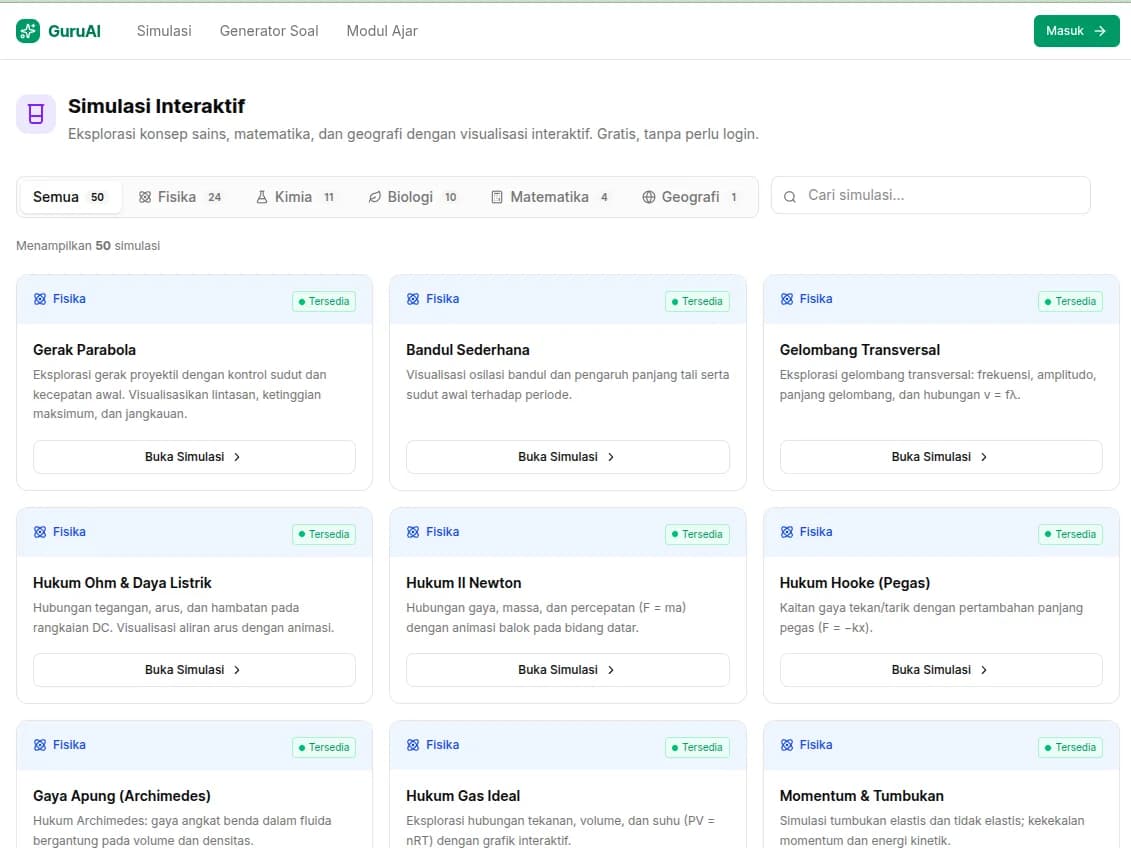This screenshot has width=1131, height=848.
Task: Open Generator Soal in top navigation
Action: tap(268, 31)
